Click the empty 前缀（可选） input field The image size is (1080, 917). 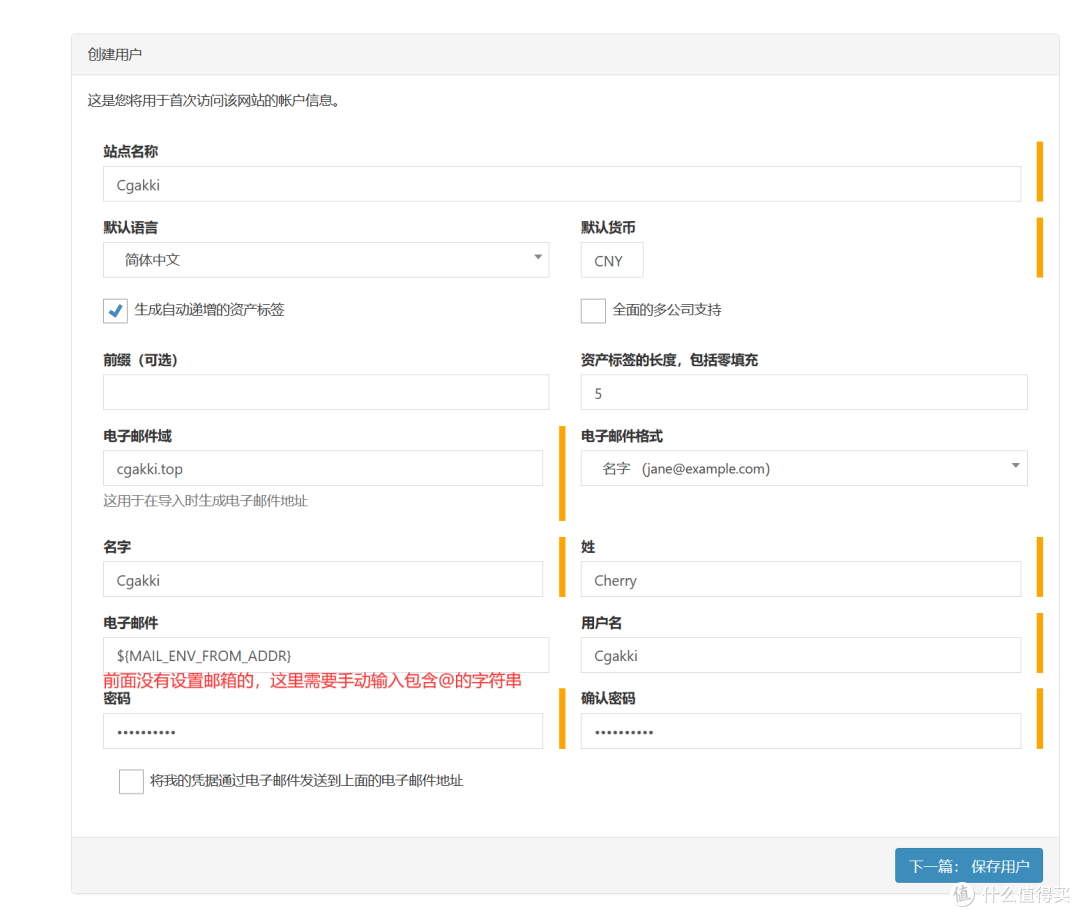click(x=326, y=392)
